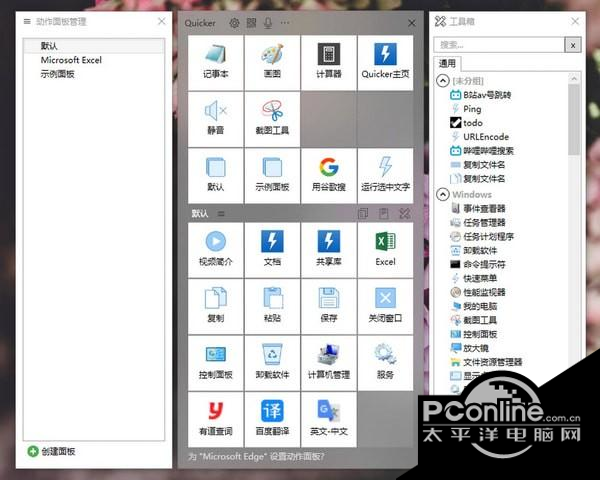
Task: Open the 卸载软件 tile in the Quicker grid
Action: [272, 363]
